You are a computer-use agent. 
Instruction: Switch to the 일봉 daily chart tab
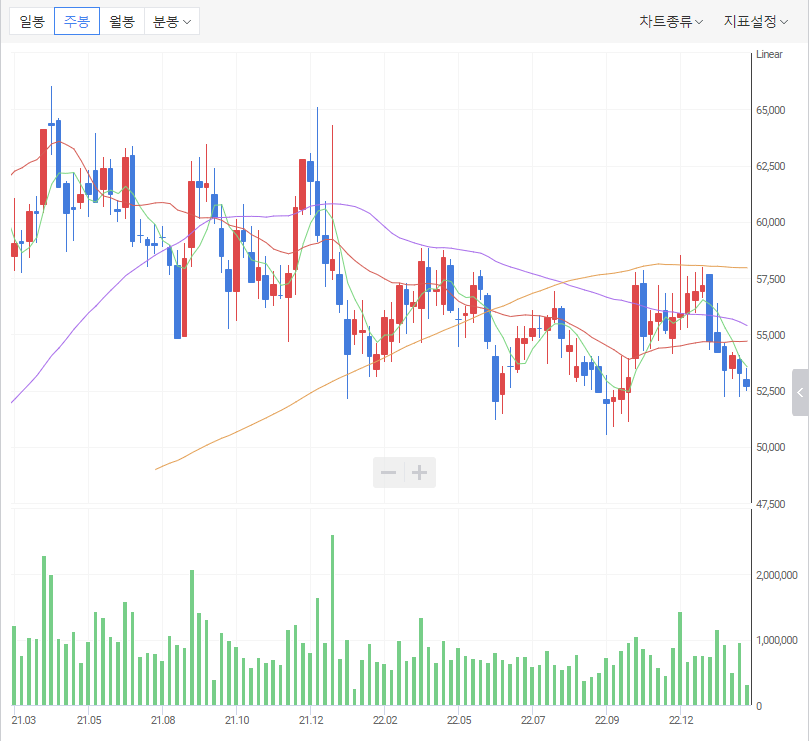tap(32, 22)
